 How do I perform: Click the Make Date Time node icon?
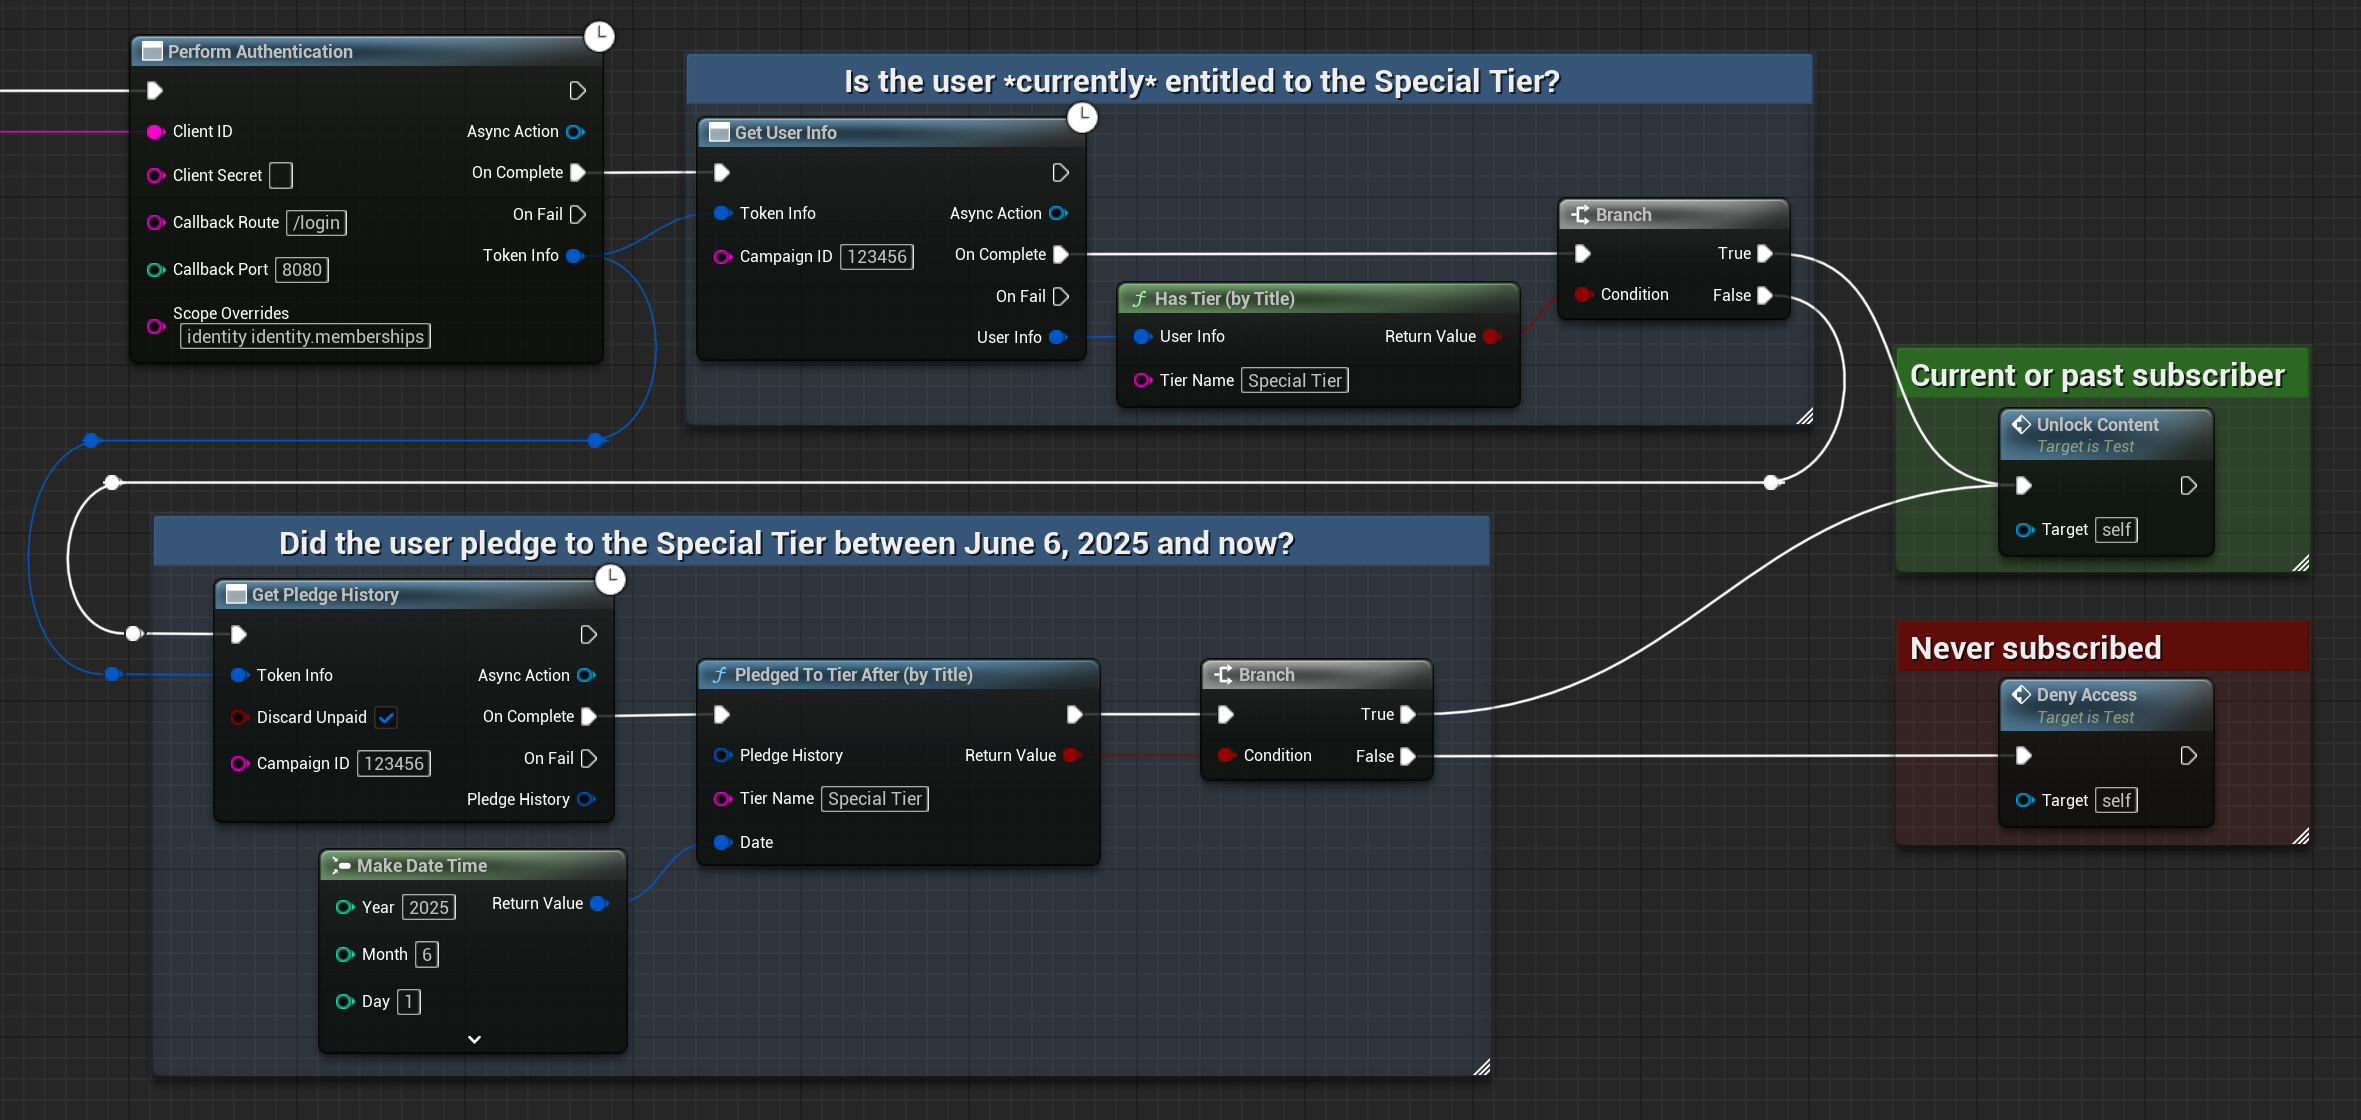(x=341, y=866)
